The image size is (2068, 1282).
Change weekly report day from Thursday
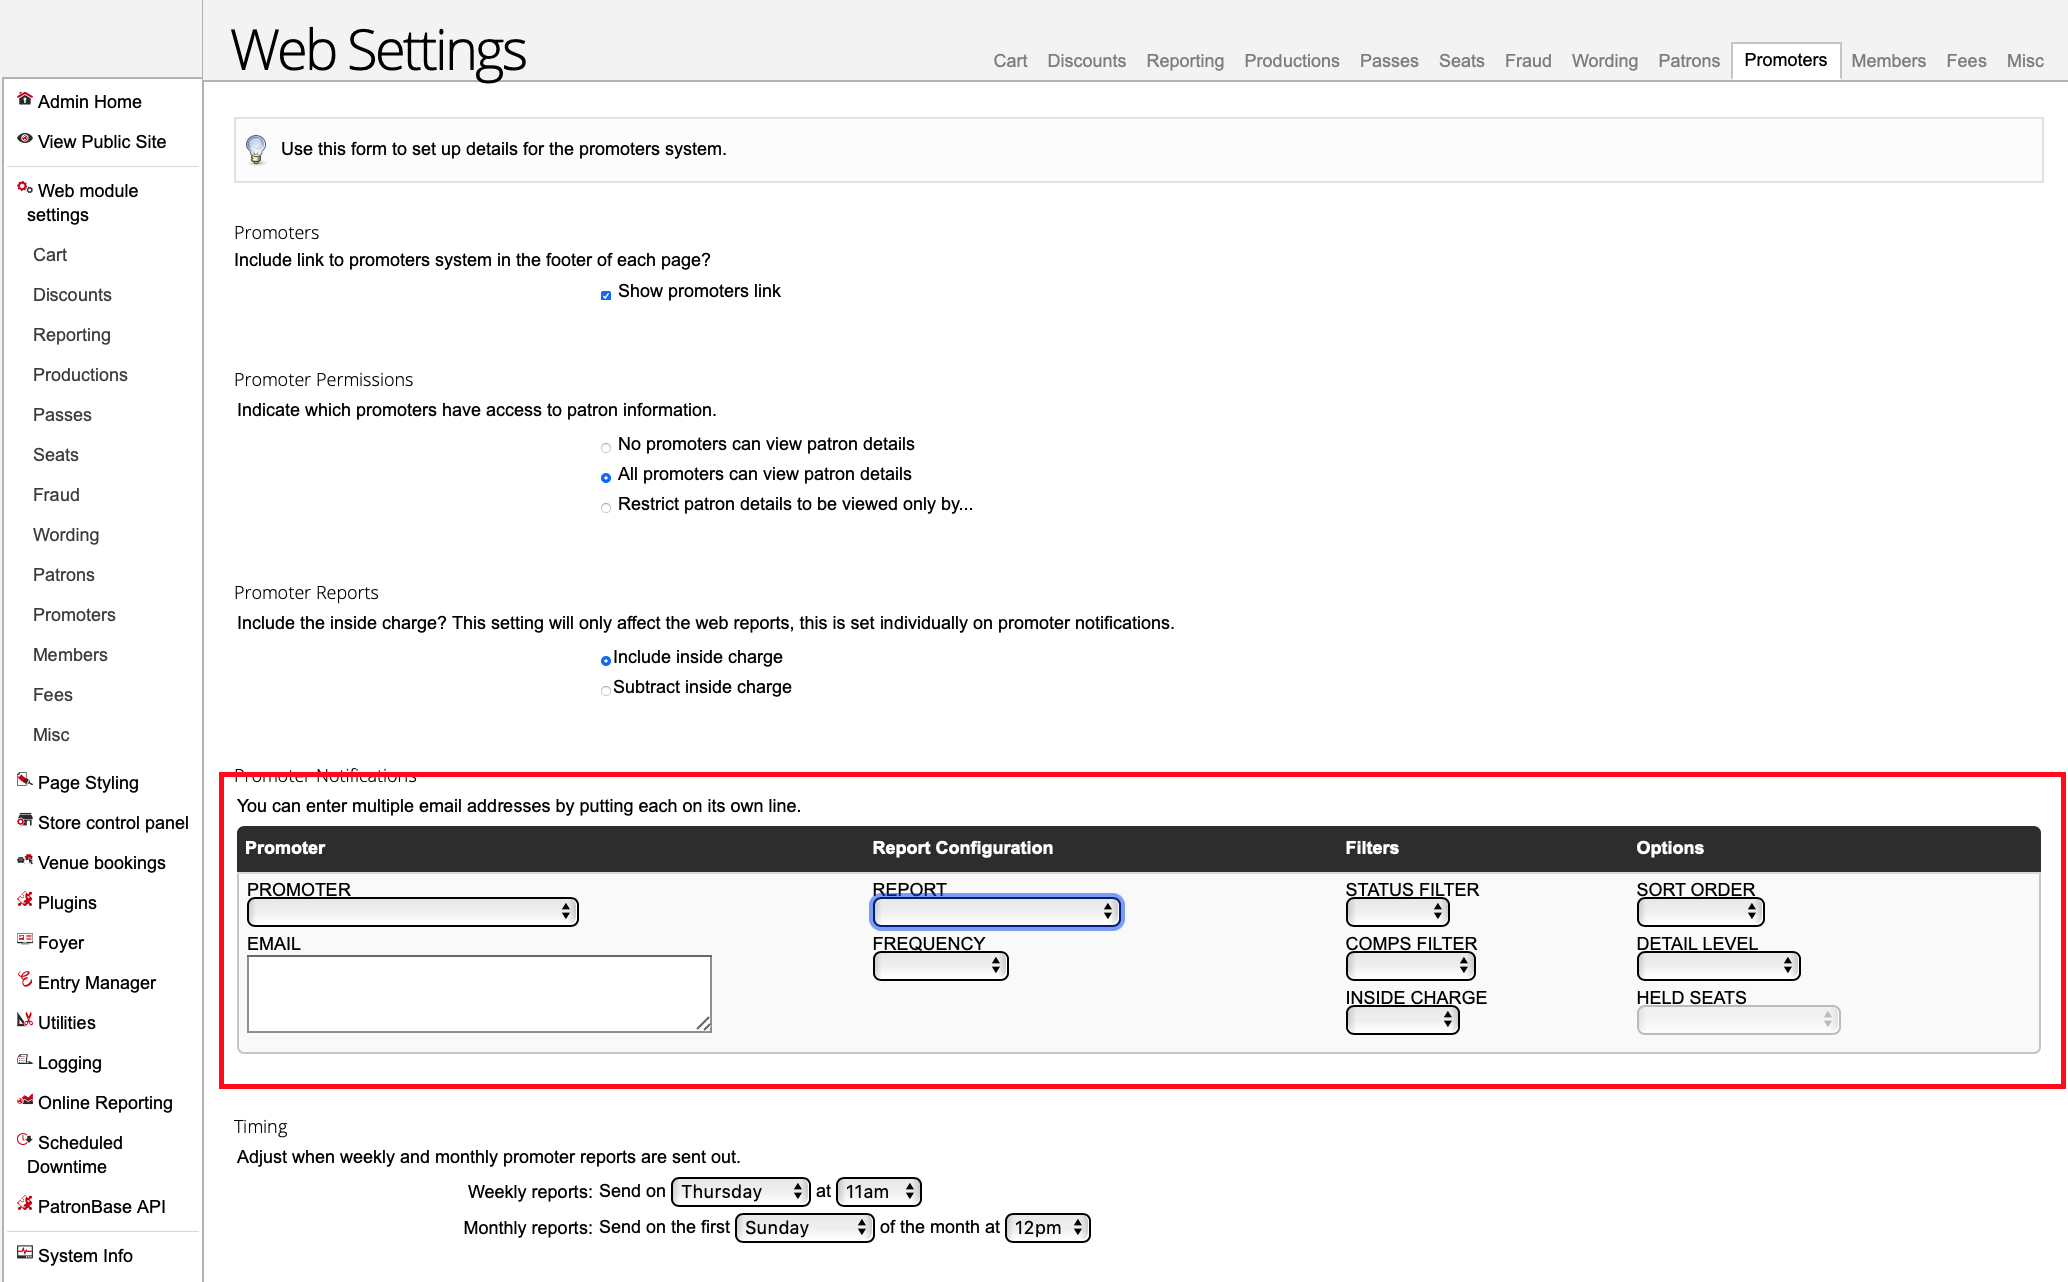(740, 1192)
